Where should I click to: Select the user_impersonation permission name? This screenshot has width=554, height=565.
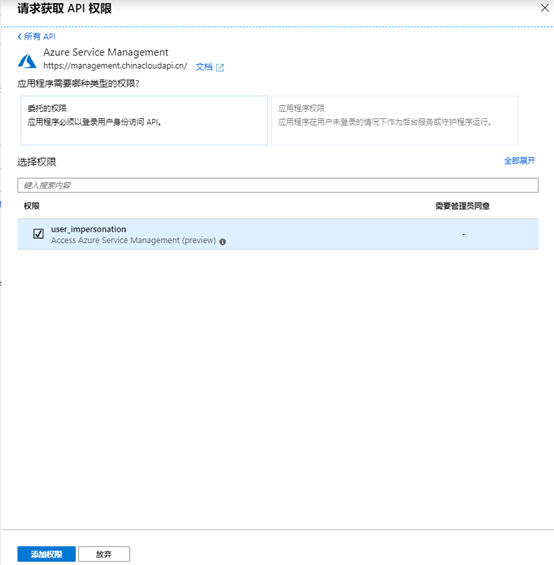[88, 229]
